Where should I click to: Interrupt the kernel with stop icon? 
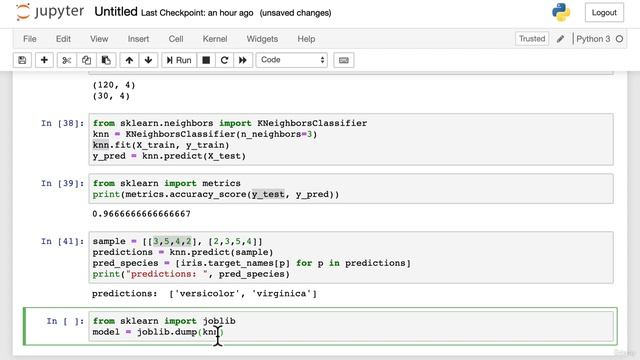click(x=206, y=60)
